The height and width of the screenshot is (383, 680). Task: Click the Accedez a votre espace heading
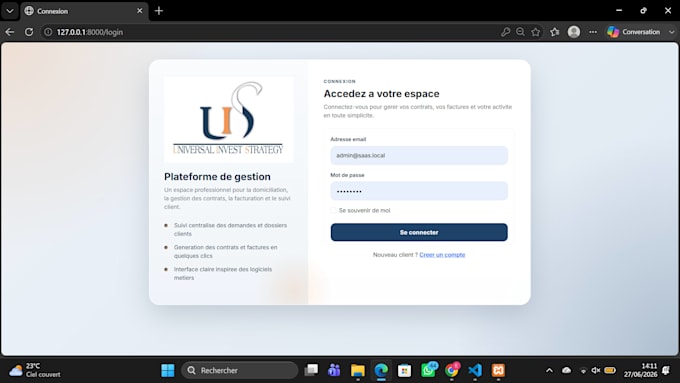point(381,94)
